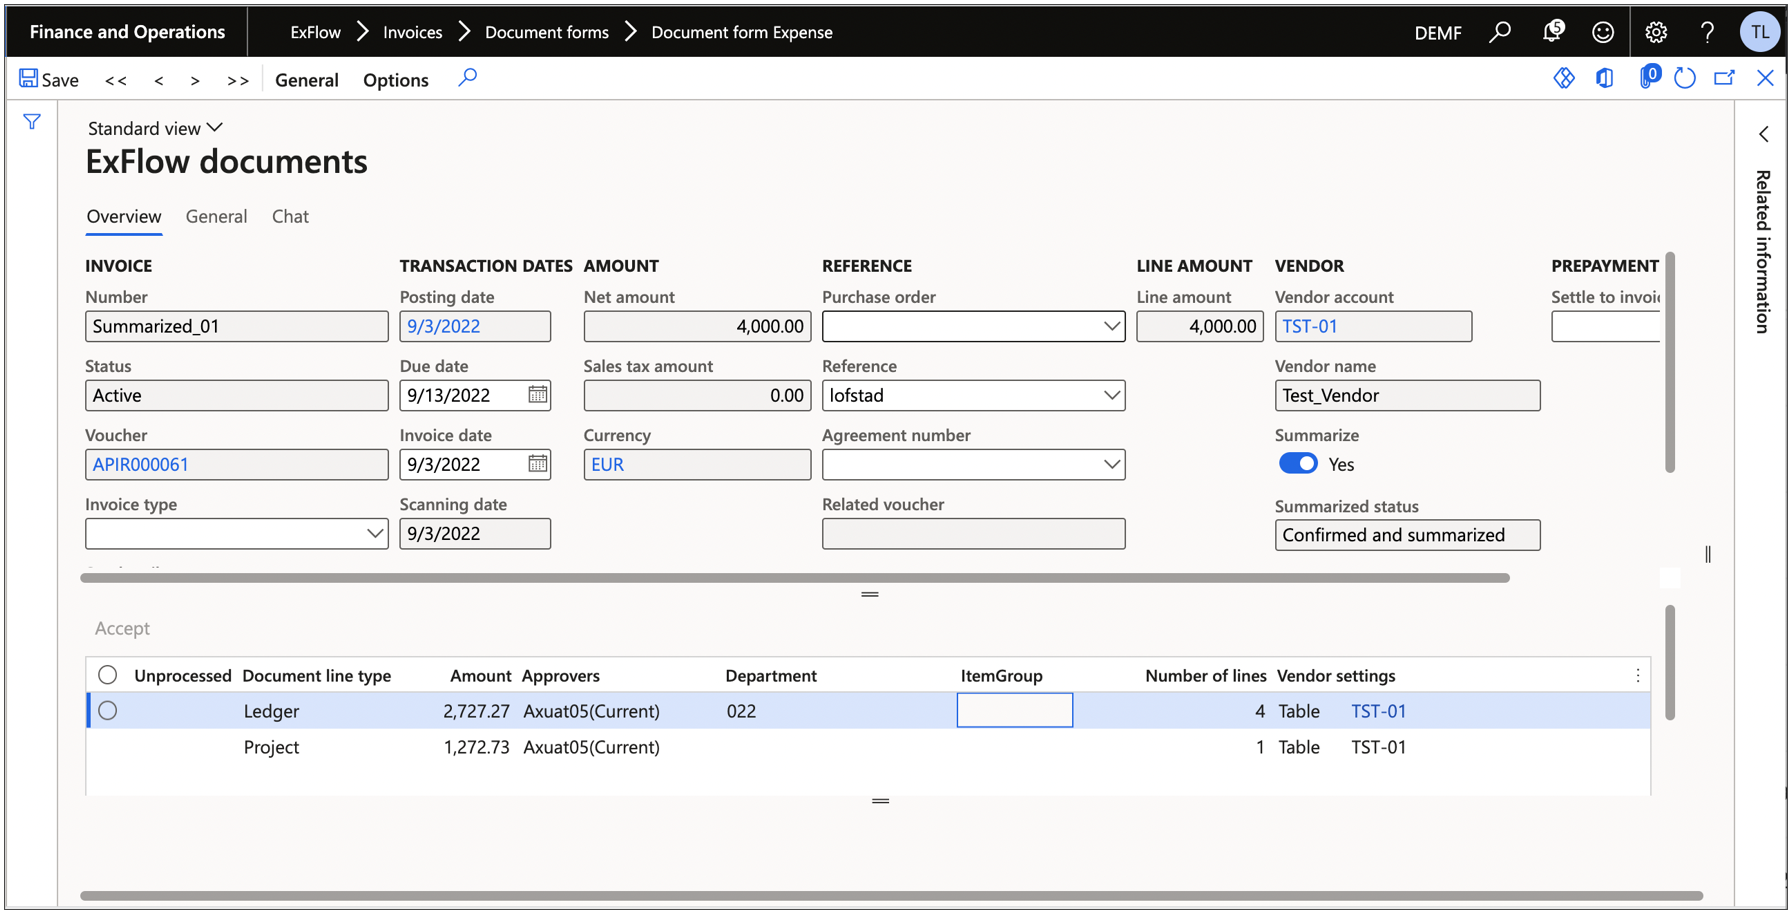Image resolution: width=1791 pixels, height=914 pixels.
Task: Click the Approvers column header
Action: pyautogui.click(x=561, y=676)
